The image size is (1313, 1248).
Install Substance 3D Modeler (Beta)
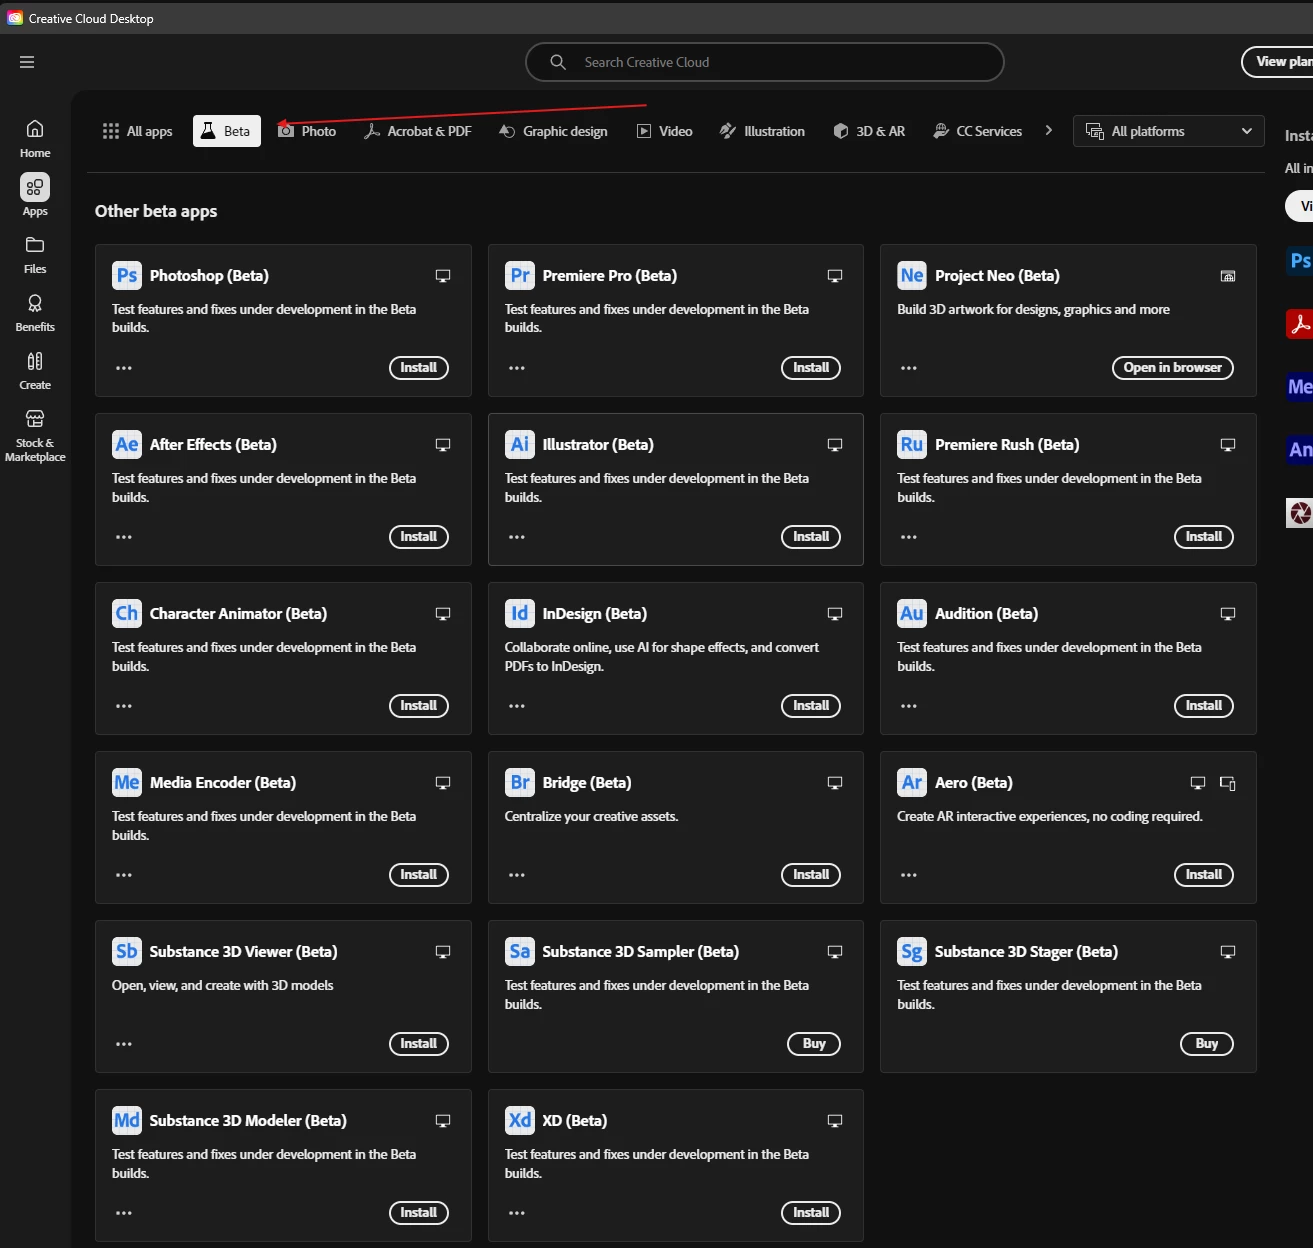point(419,1213)
